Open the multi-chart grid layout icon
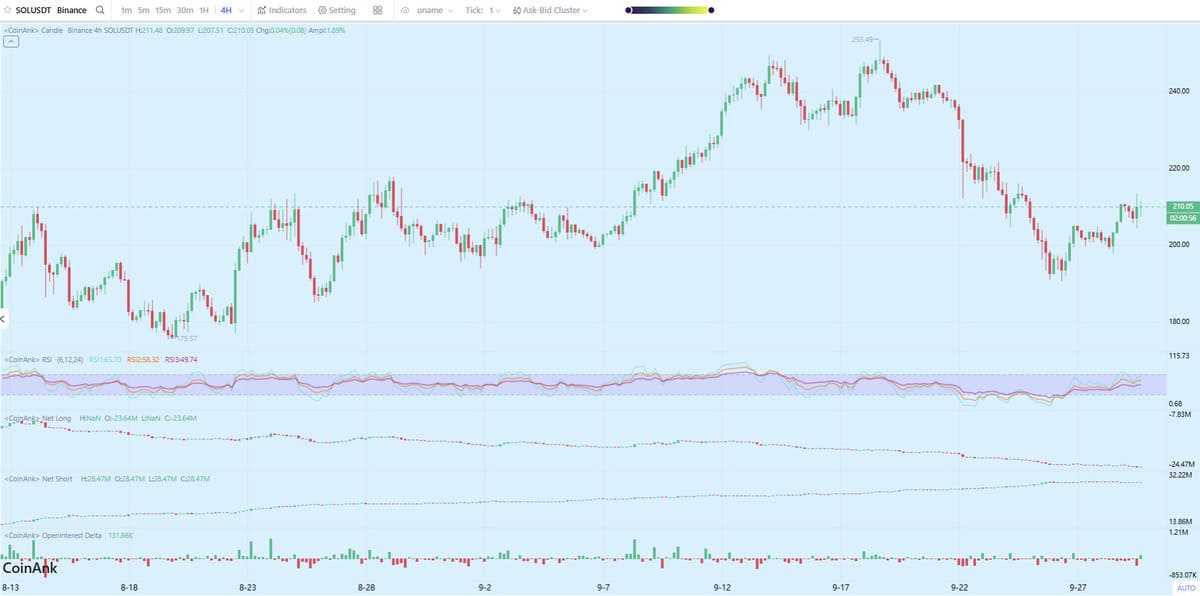The width and height of the screenshot is (1200, 596). 377,10
